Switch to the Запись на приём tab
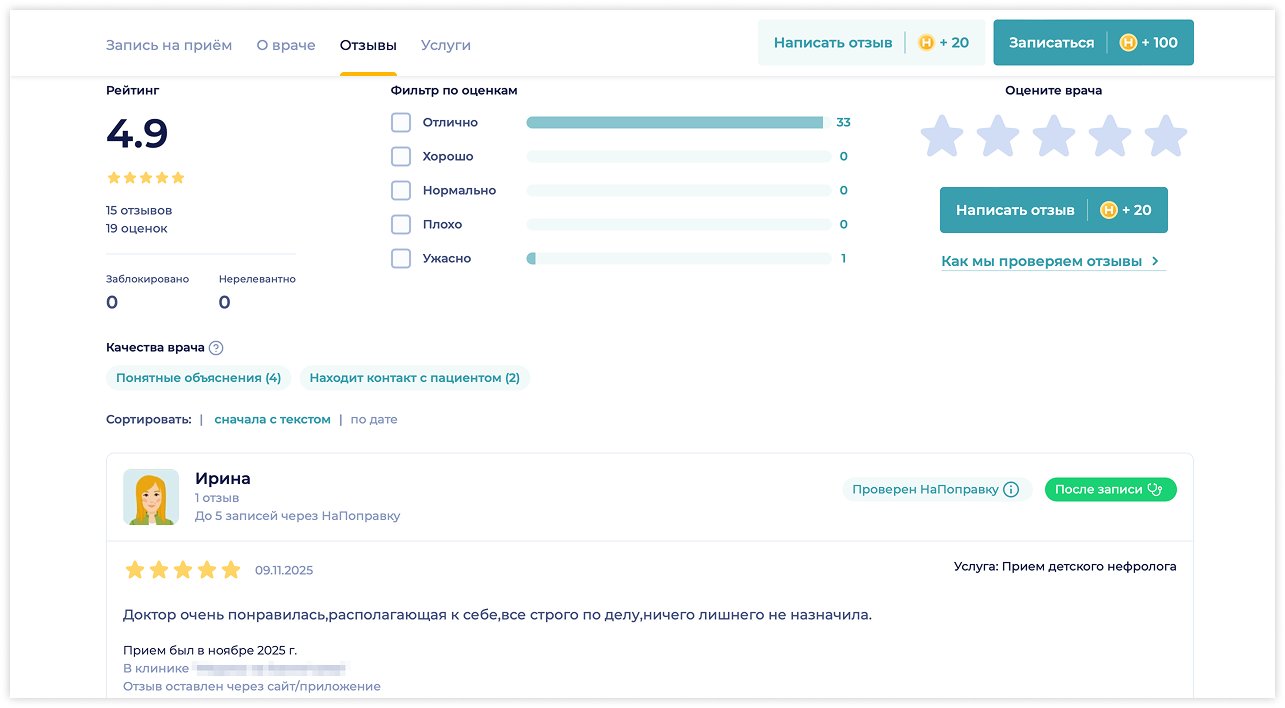The image size is (1285, 708). tap(169, 45)
